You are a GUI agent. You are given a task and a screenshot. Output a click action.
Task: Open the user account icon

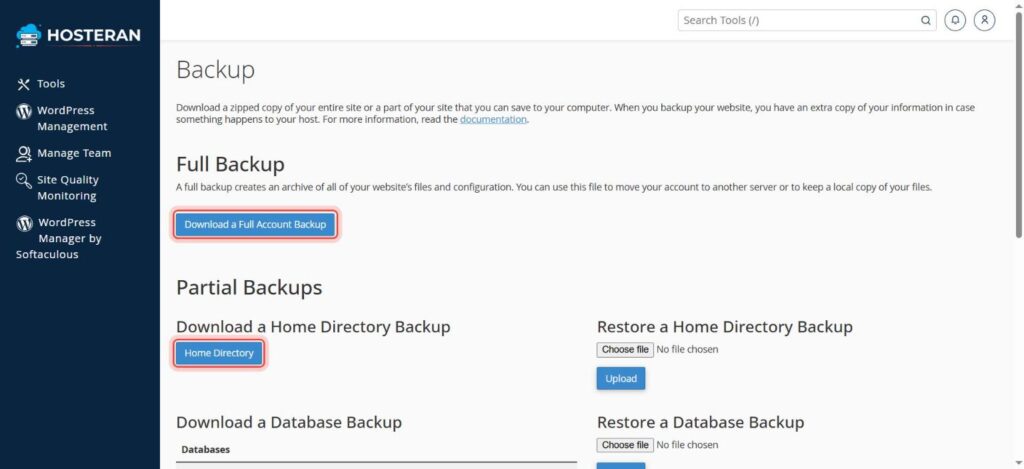coord(985,20)
